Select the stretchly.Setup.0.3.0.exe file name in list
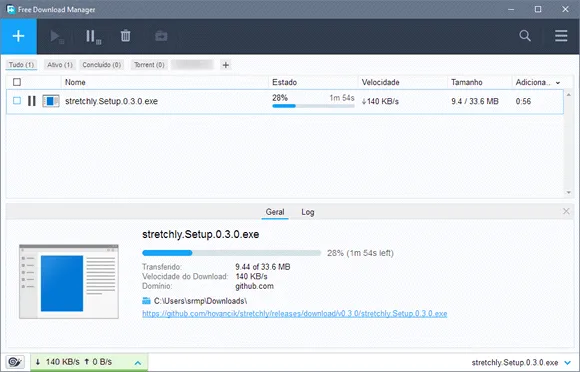580x372 pixels. pos(111,101)
